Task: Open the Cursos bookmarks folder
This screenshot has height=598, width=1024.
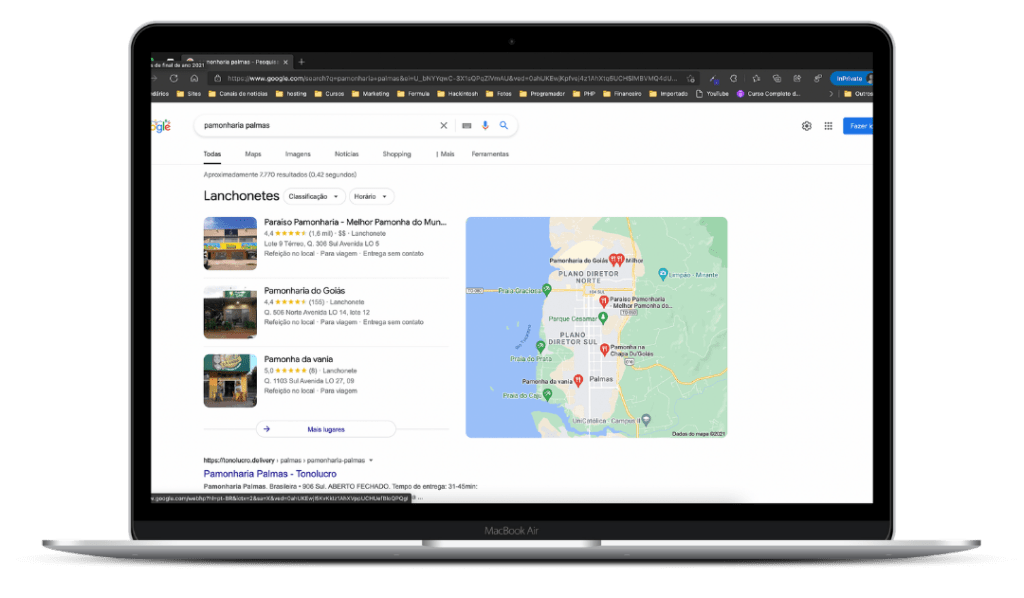Action: [329, 94]
